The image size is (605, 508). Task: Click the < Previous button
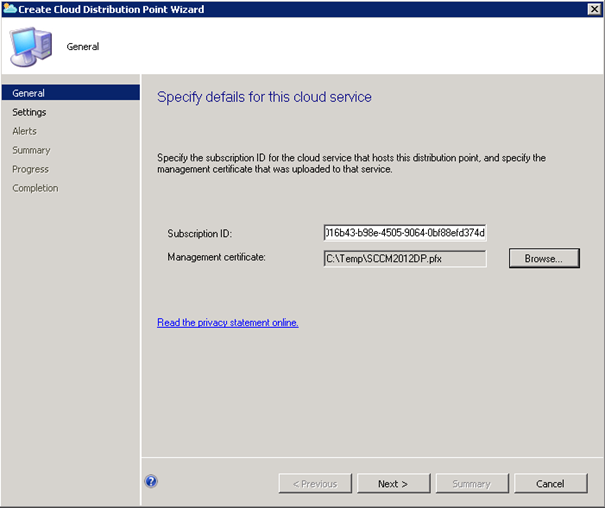click(x=315, y=484)
